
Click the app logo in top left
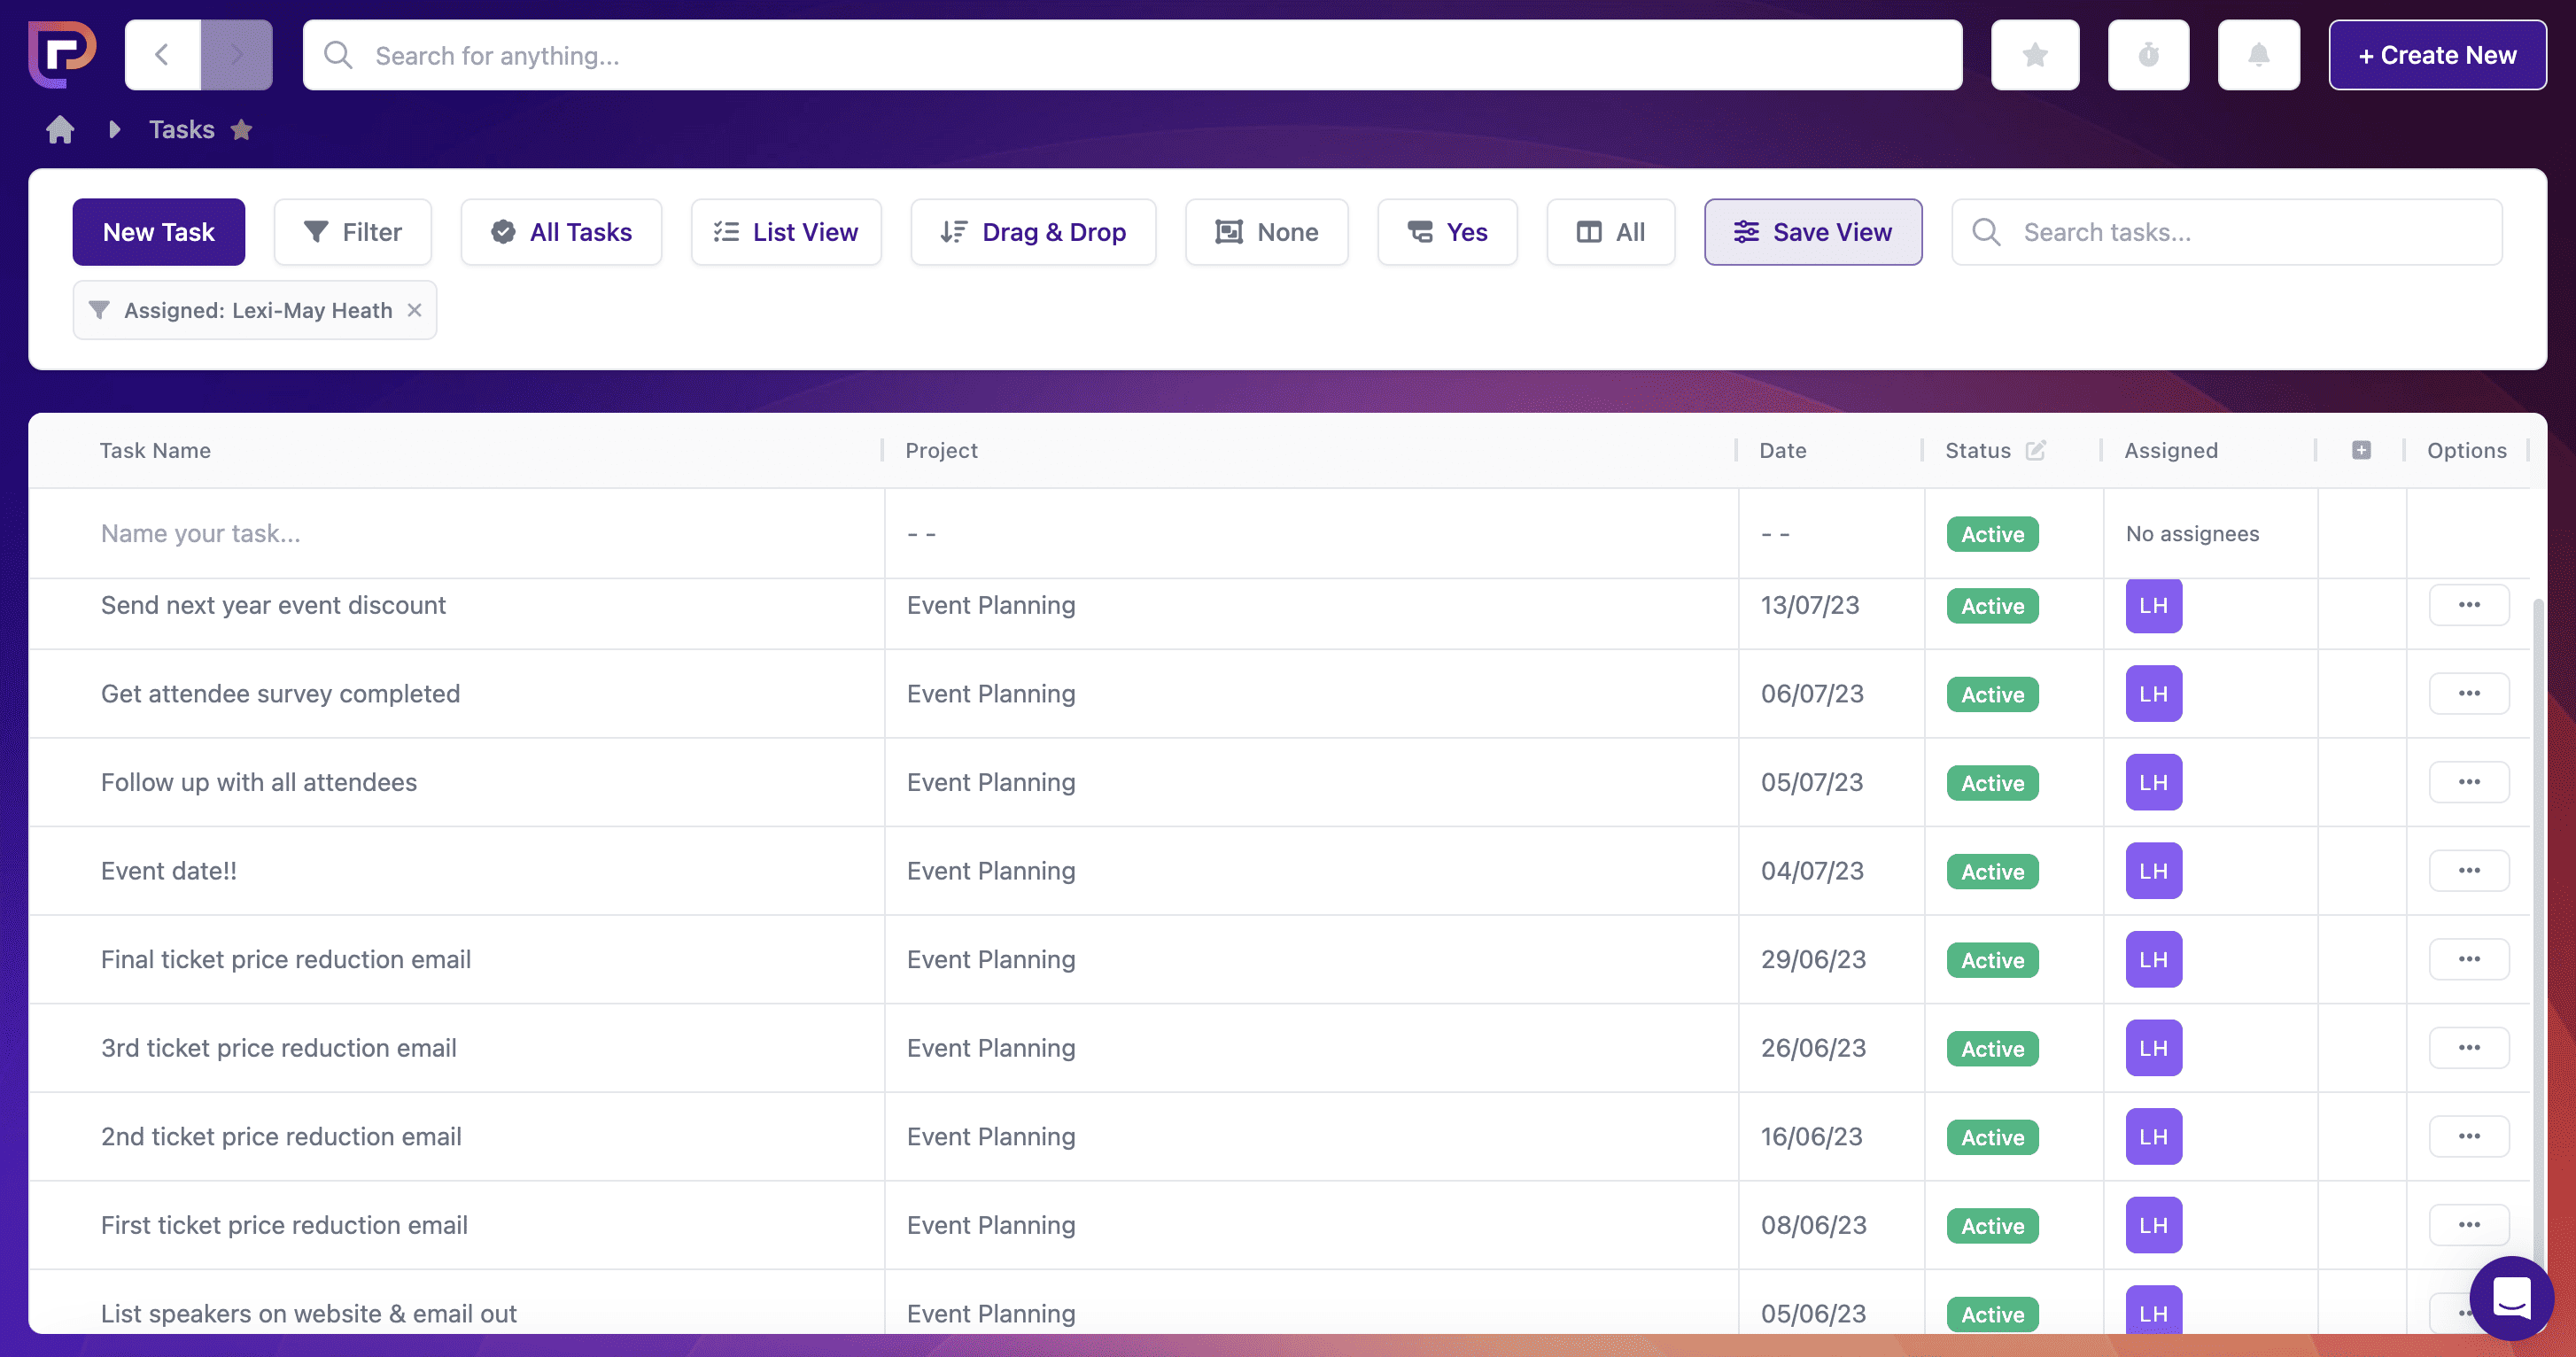pos(62,54)
